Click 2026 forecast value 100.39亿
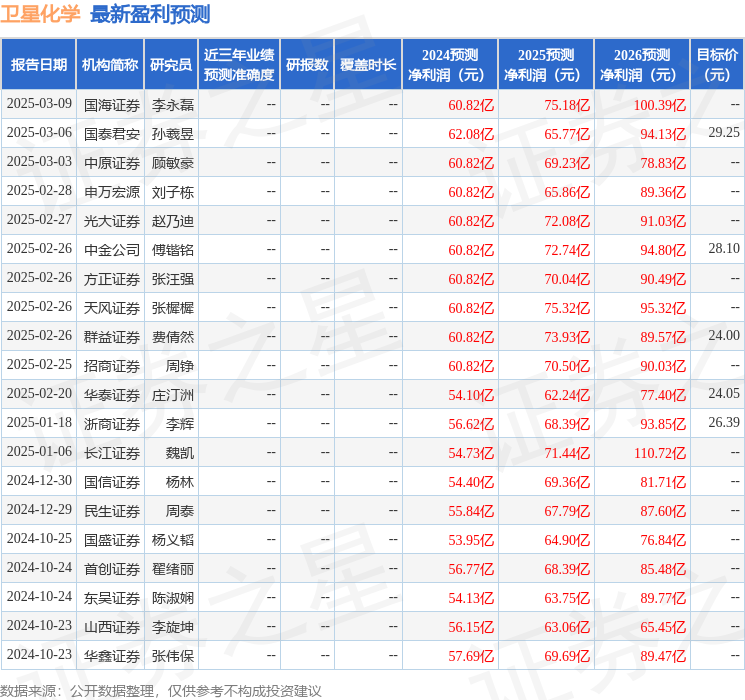Screen dimensions: 745x700 [x=659, y=105]
